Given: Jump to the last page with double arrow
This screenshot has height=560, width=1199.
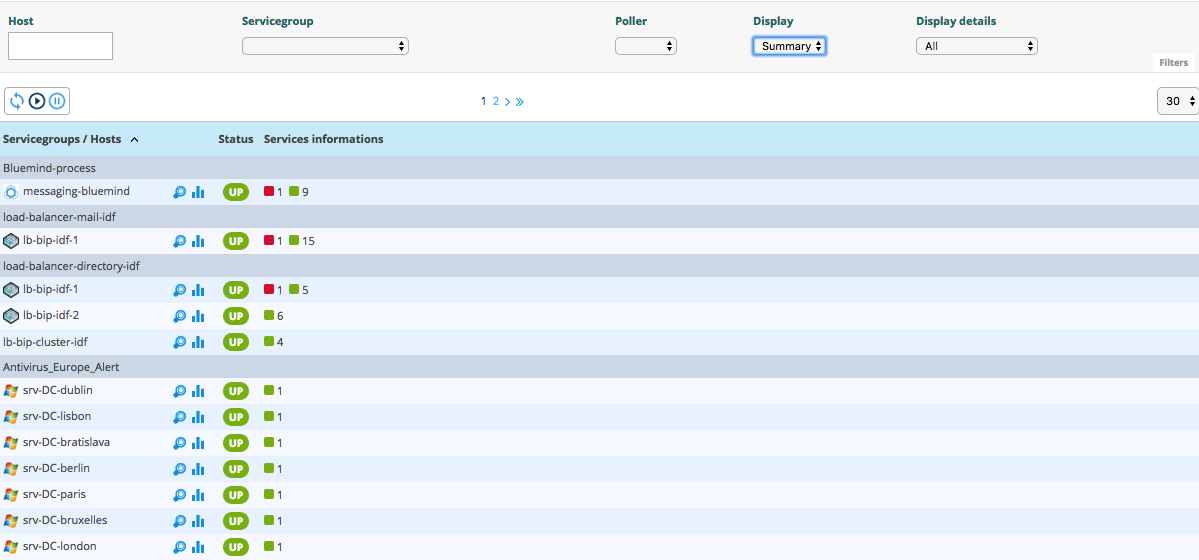Looking at the screenshot, I should pos(519,101).
